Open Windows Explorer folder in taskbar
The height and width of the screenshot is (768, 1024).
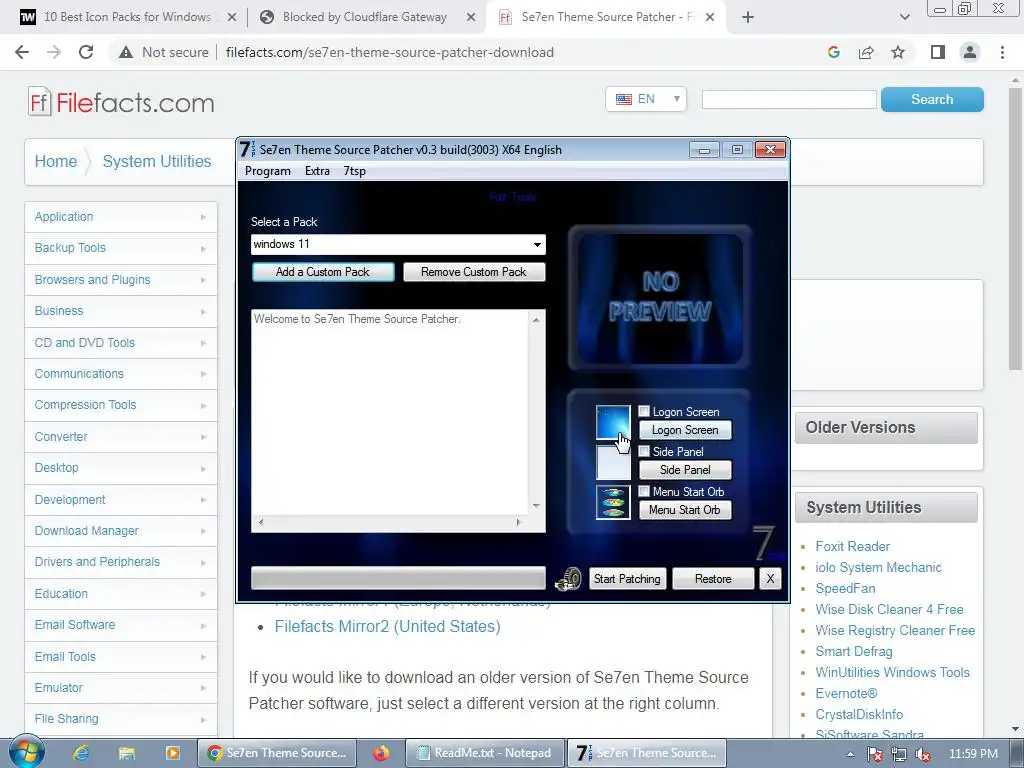127,753
